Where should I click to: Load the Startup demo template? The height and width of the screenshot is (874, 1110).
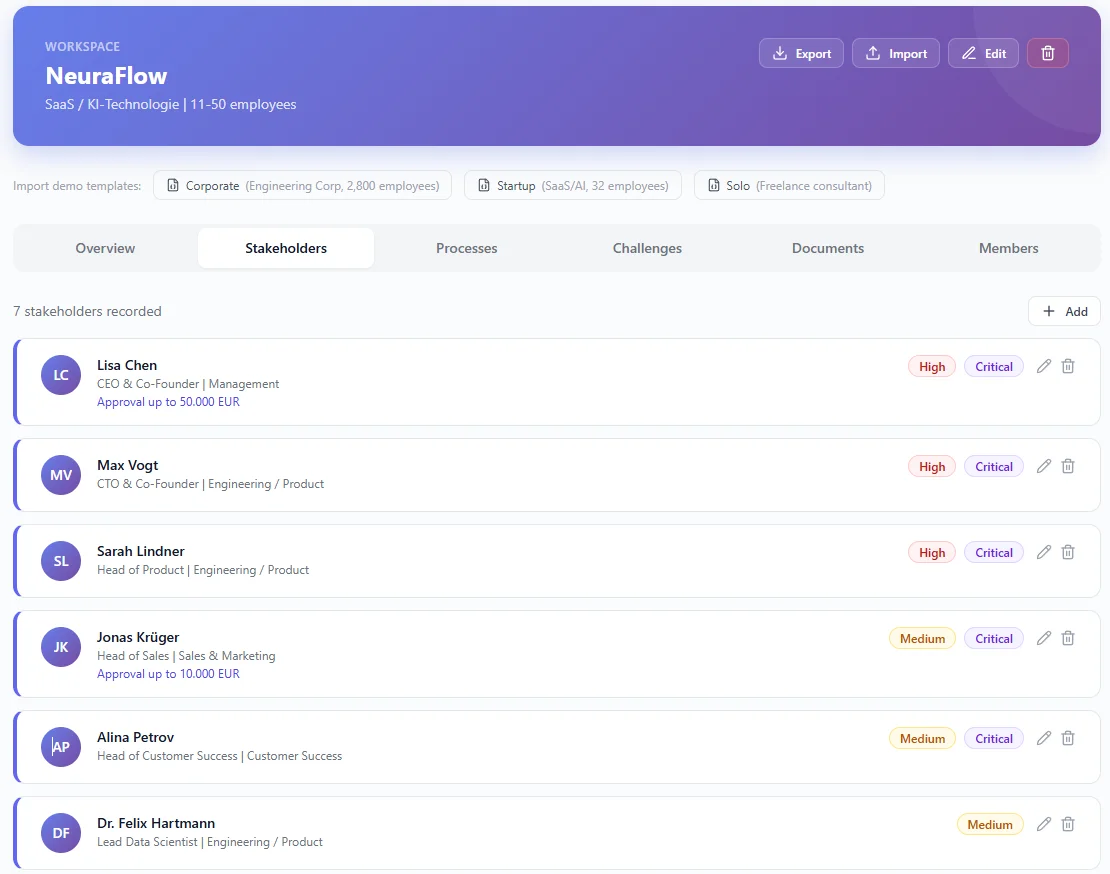[x=572, y=186]
